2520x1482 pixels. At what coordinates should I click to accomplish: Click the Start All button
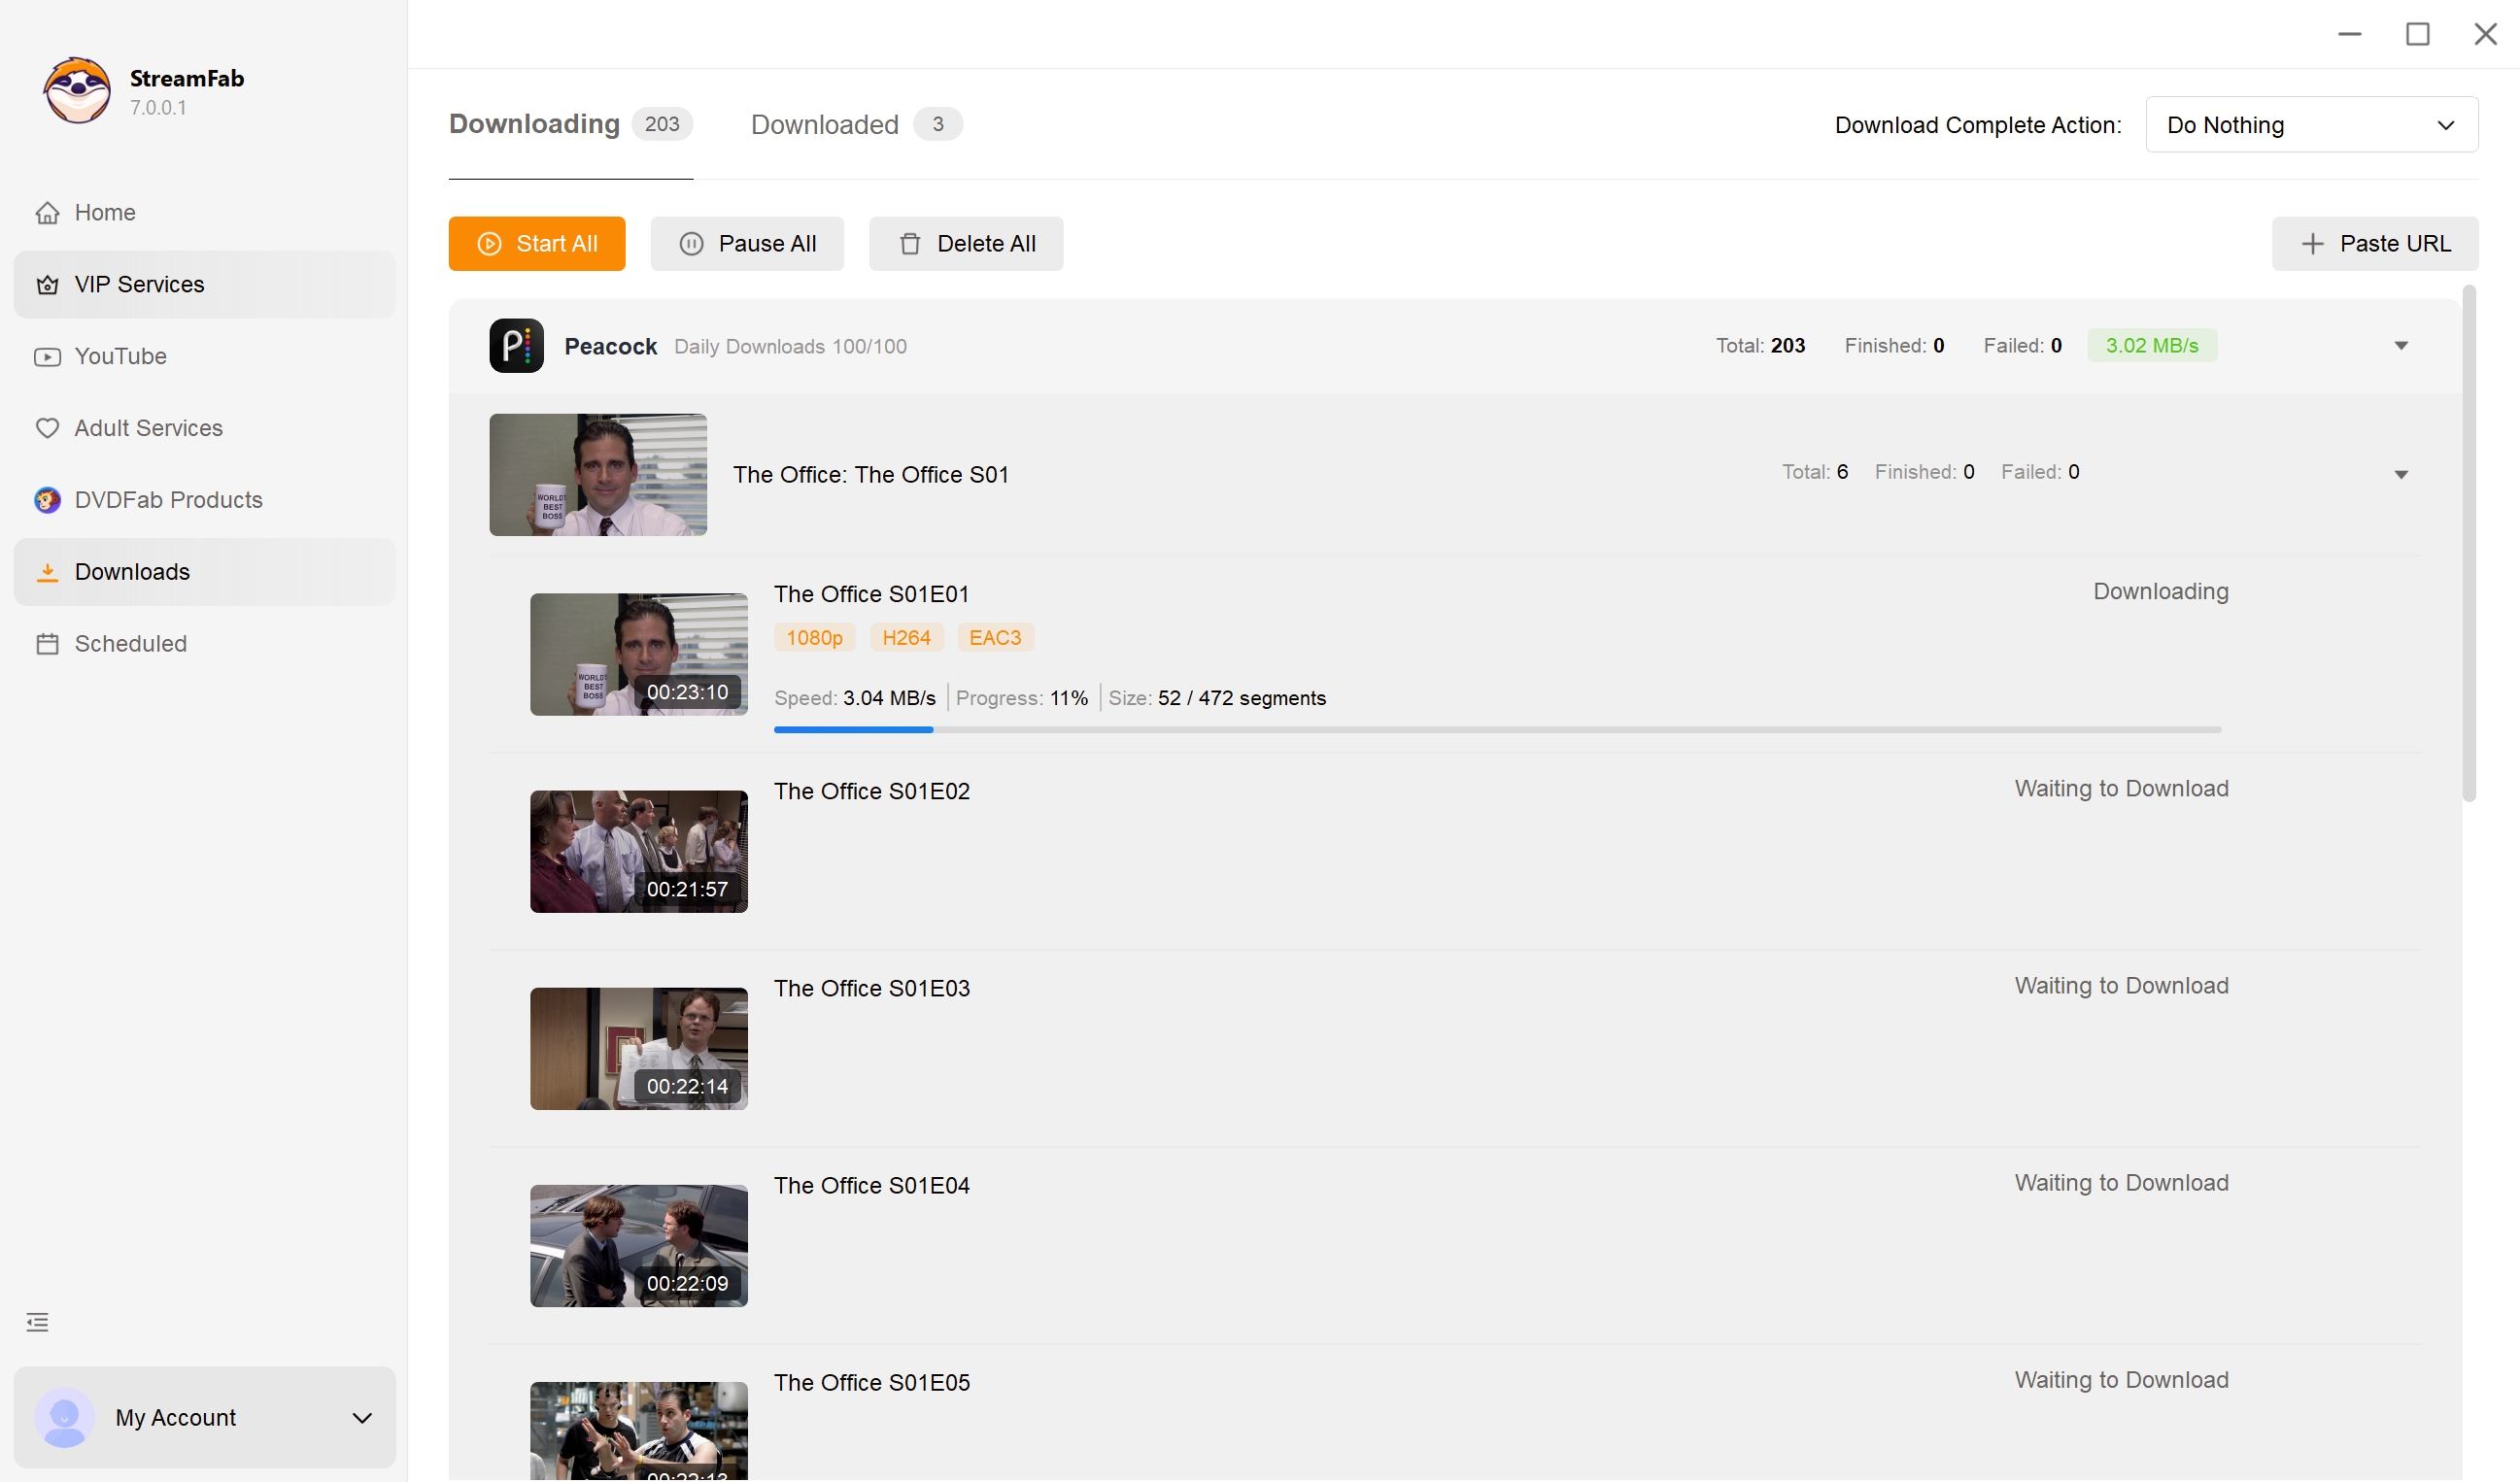536,244
